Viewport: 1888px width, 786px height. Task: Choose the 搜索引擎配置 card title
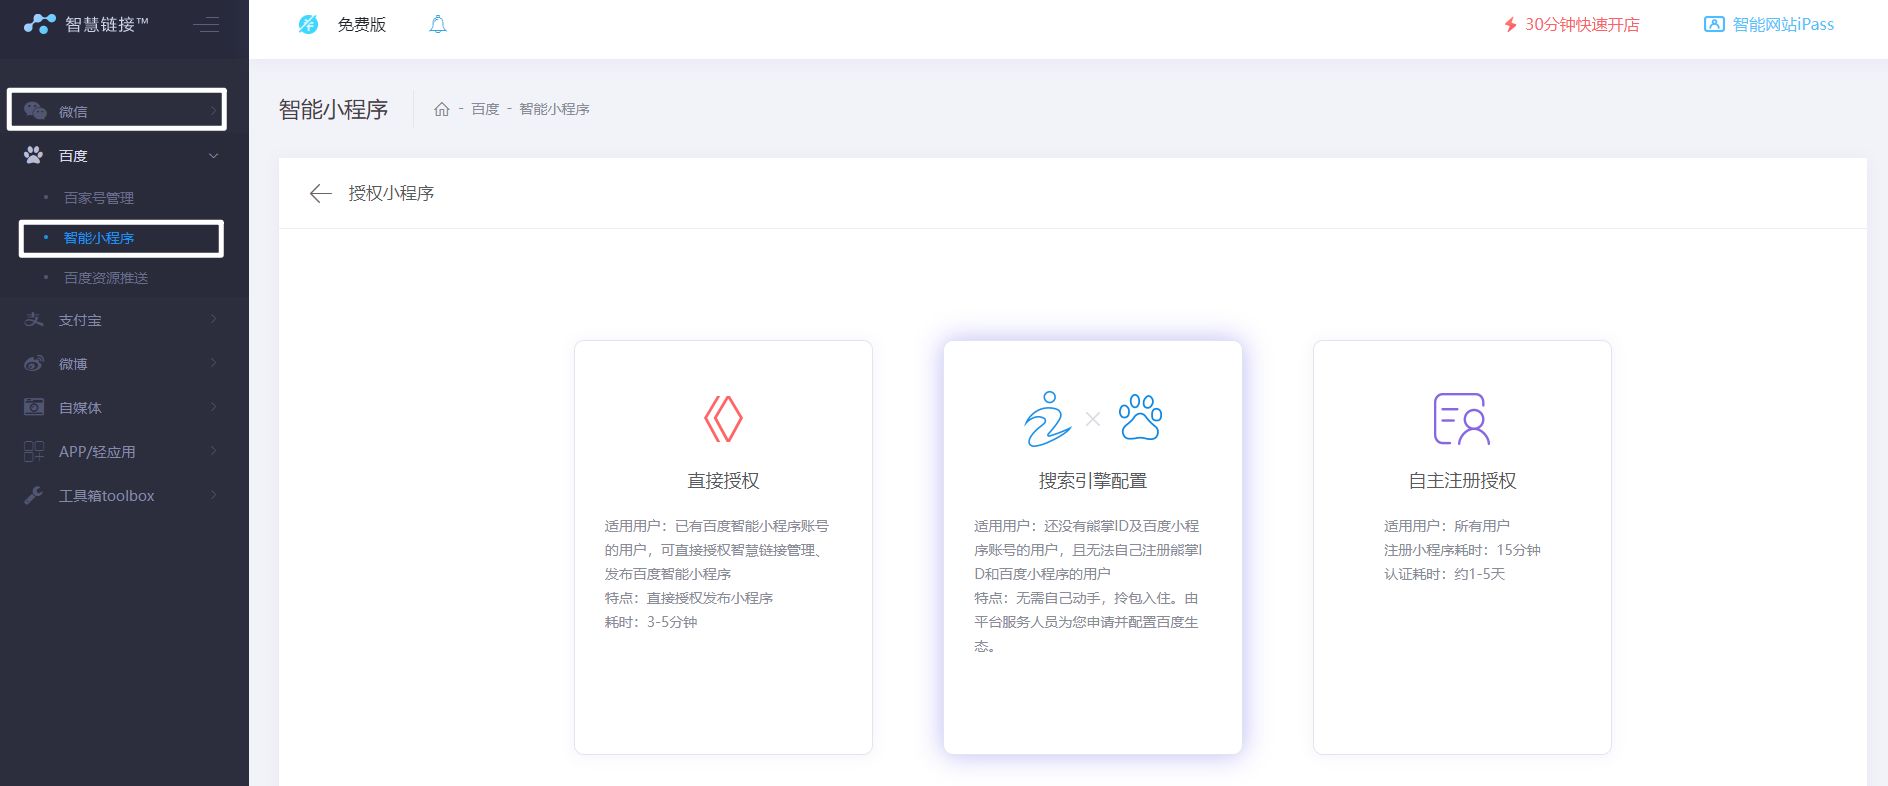(x=1093, y=481)
